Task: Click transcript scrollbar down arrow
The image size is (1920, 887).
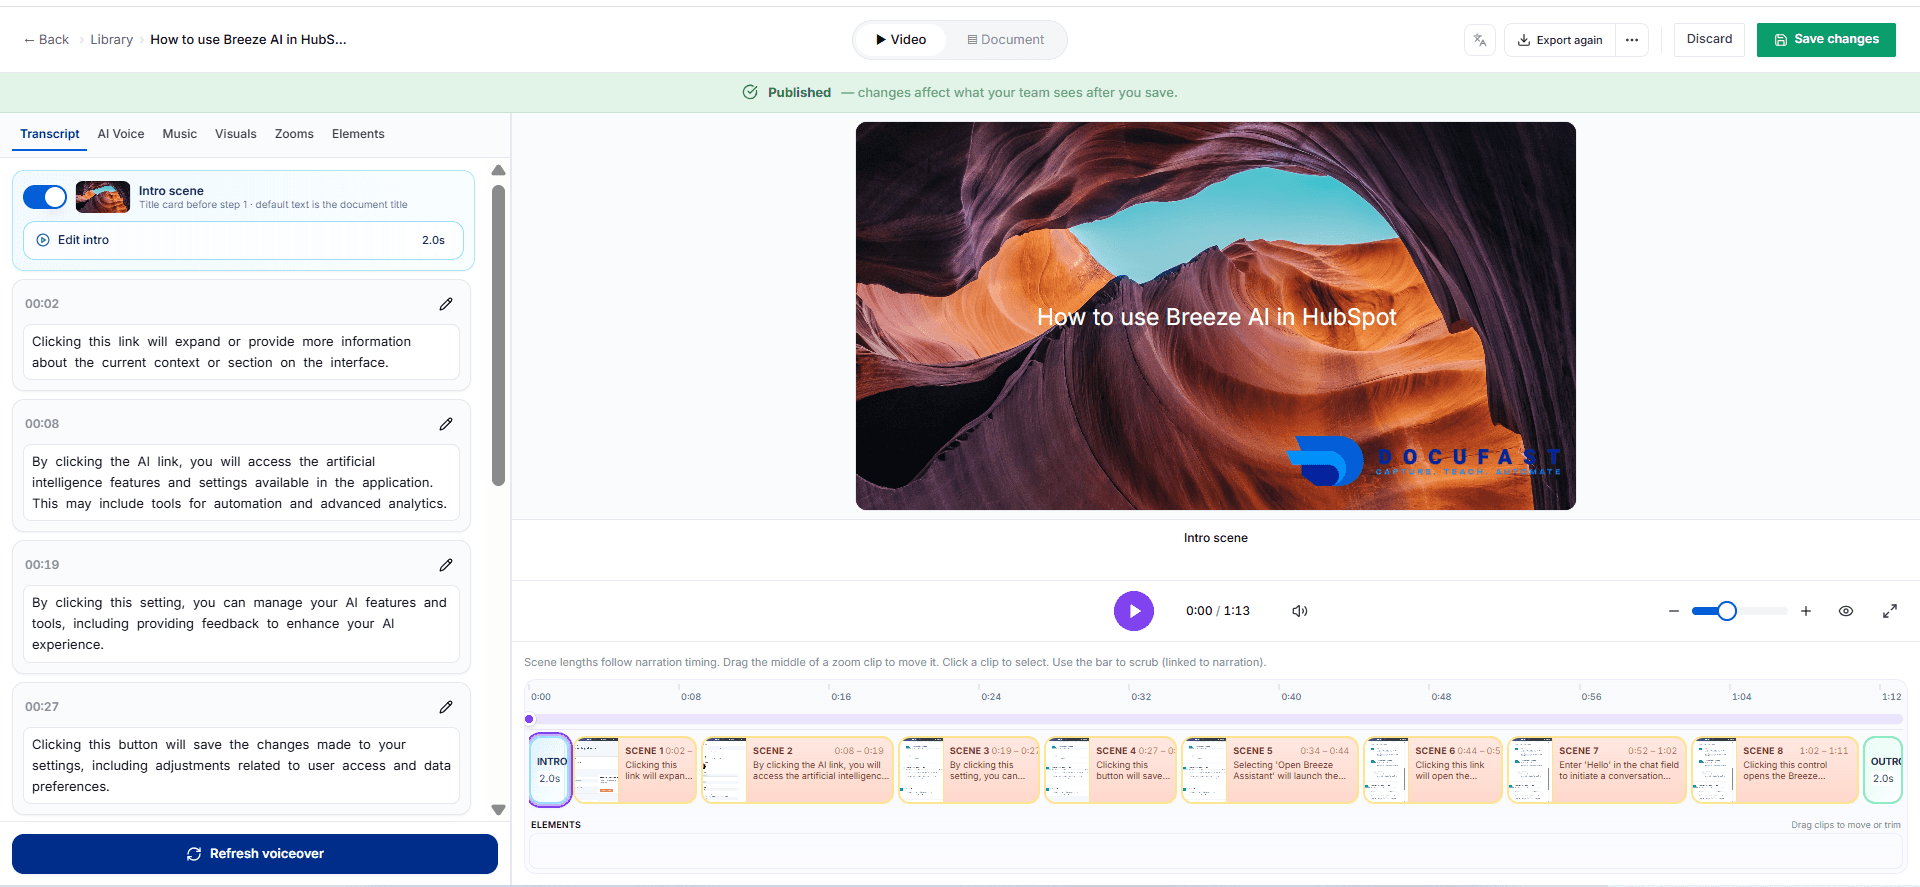Action: [x=498, y=810]
